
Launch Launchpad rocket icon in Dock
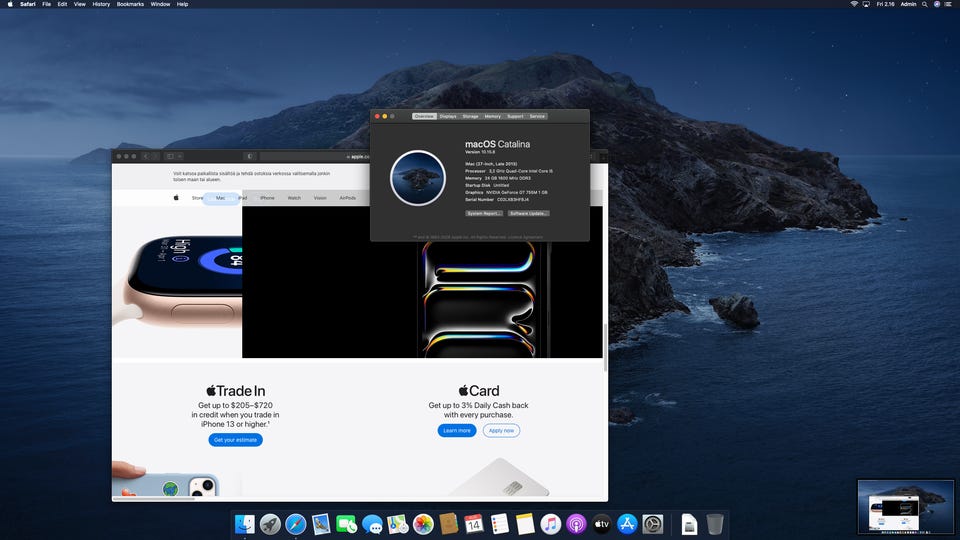pyautogui.click(x=270, y=524)
